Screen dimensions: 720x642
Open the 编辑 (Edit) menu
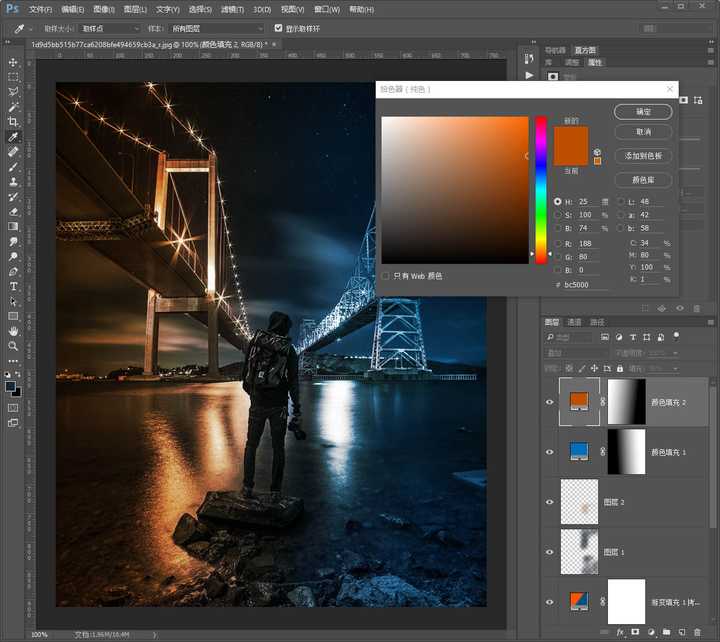tap(73, 9)
